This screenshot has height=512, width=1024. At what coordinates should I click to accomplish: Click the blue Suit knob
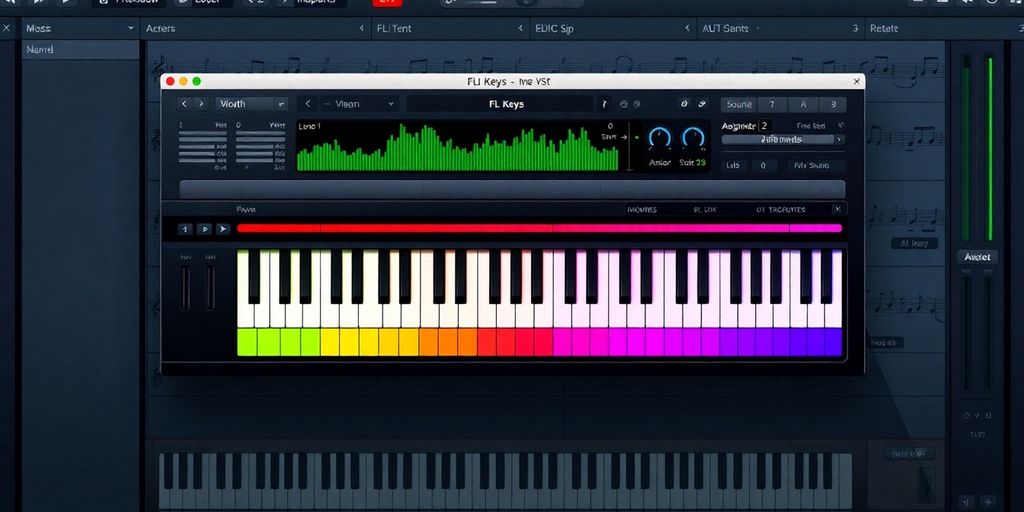click(693, 138)
